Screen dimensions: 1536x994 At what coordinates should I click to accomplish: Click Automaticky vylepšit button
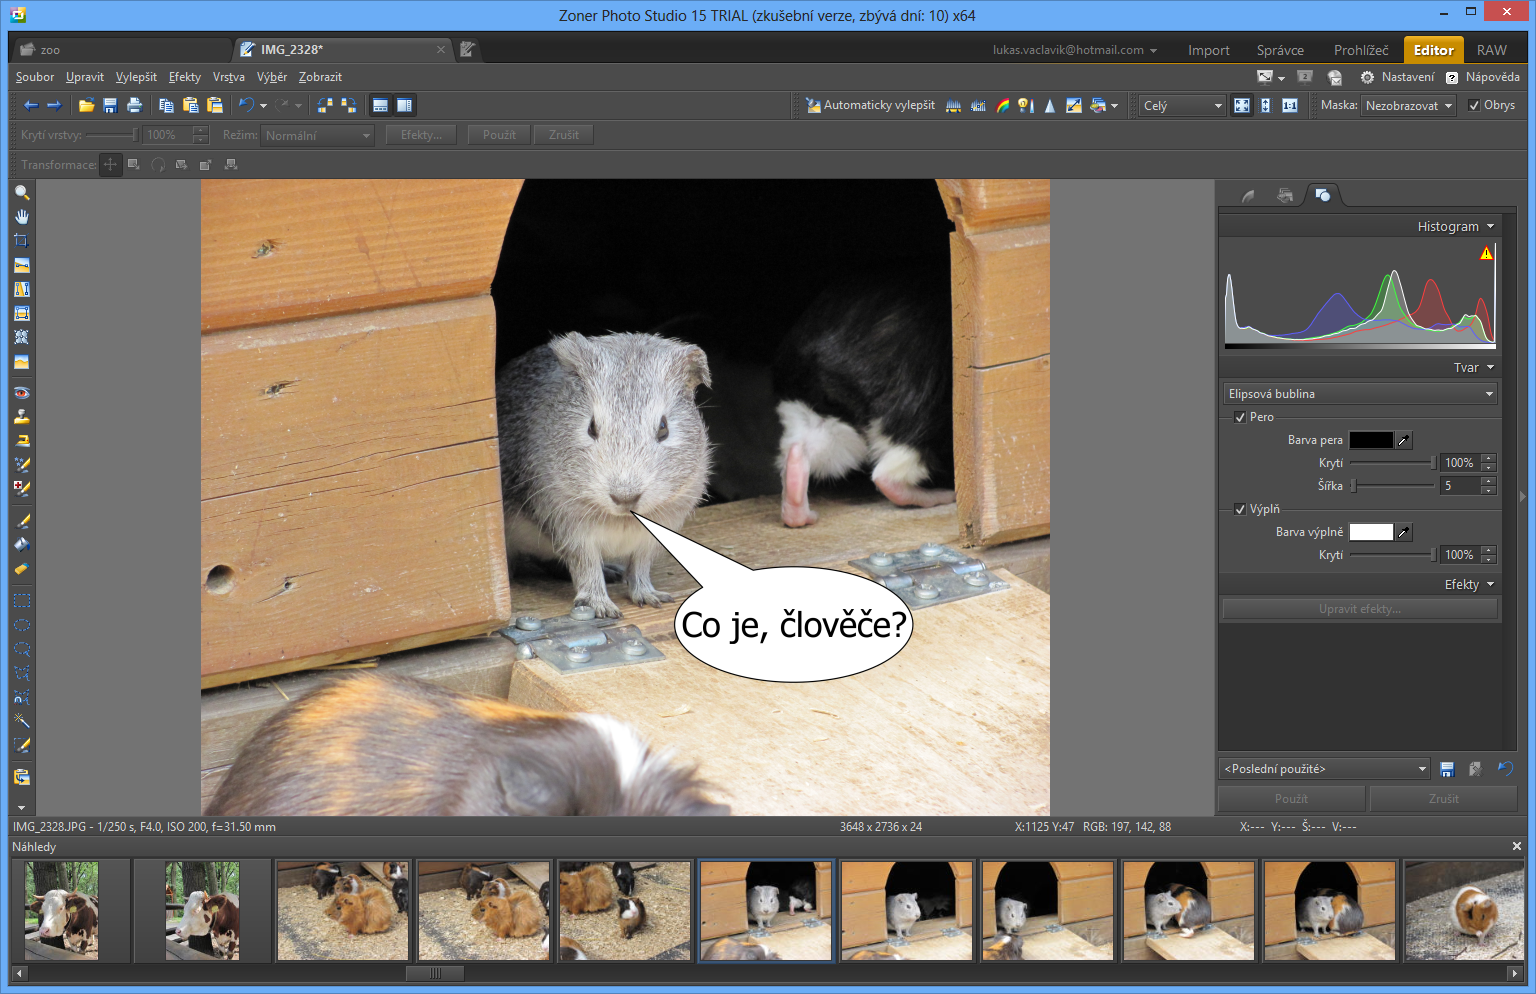tap(870, 105)
